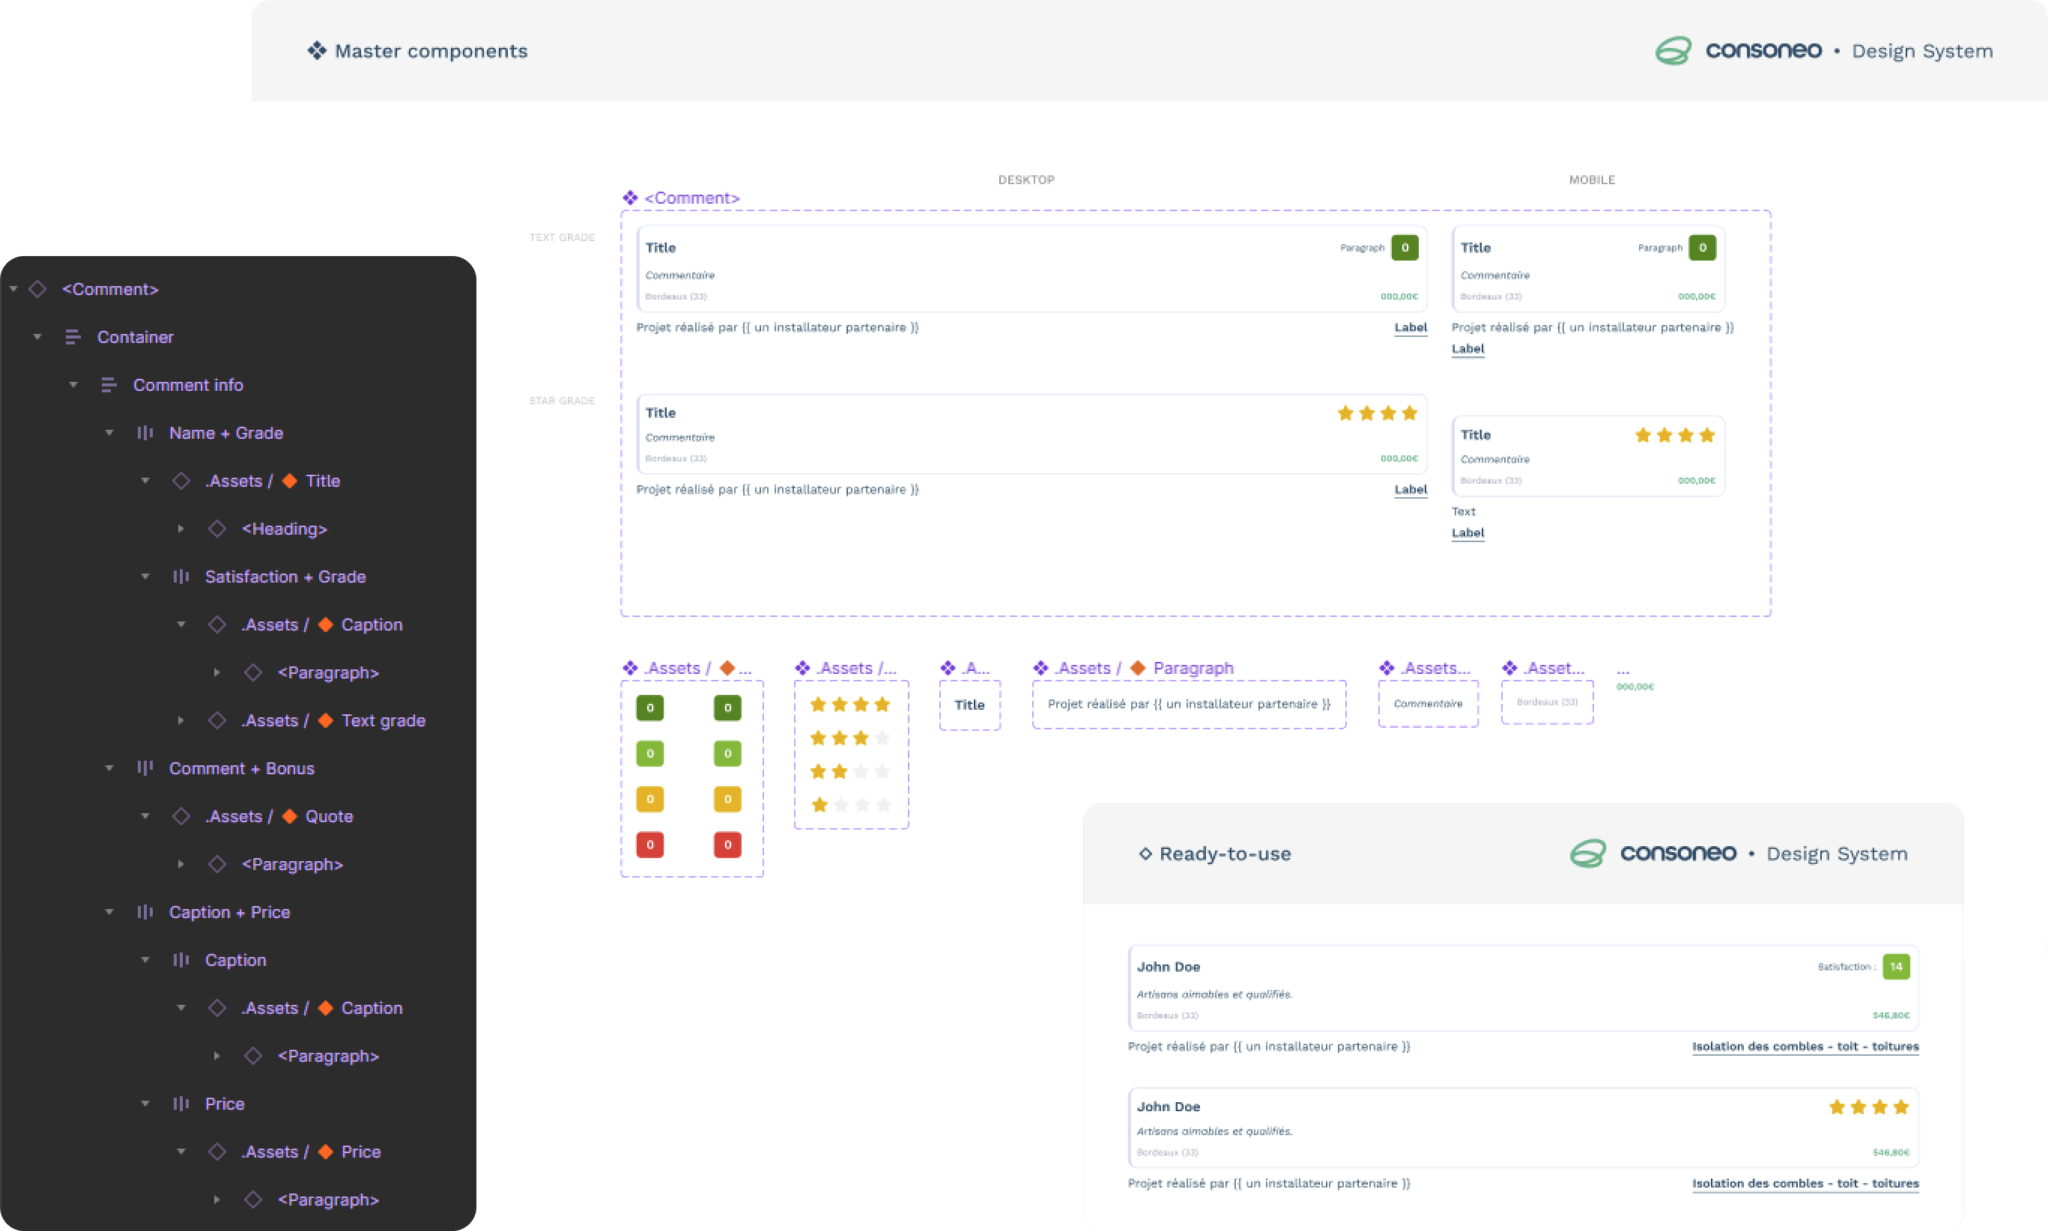Click the auto-layout icon next to Container
Screen dimensions: 2048x1231
[x=73, y=337]
